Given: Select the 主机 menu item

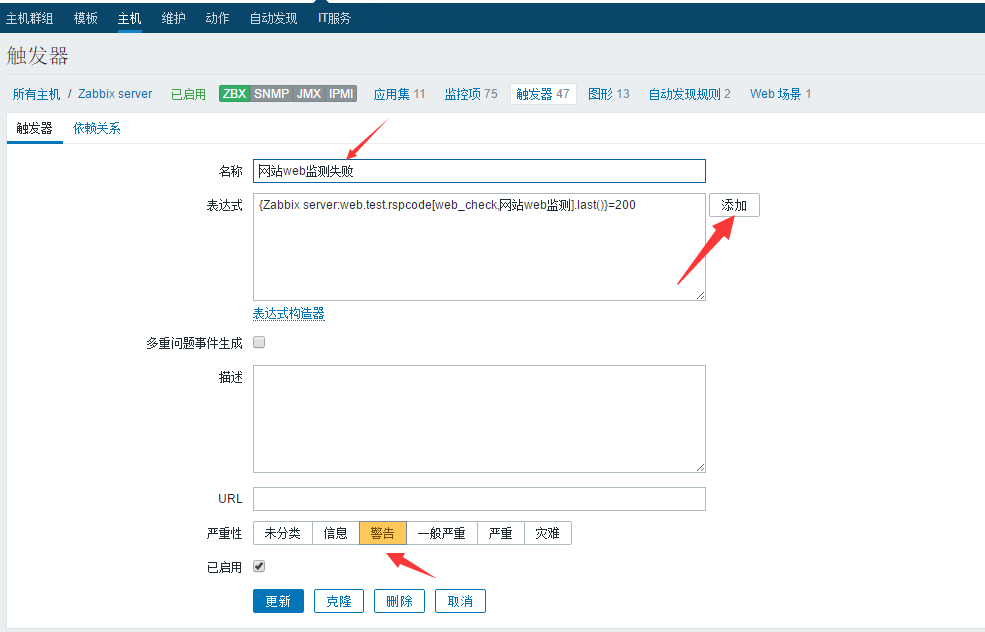Looking at the screenshot, I should 129,18.
